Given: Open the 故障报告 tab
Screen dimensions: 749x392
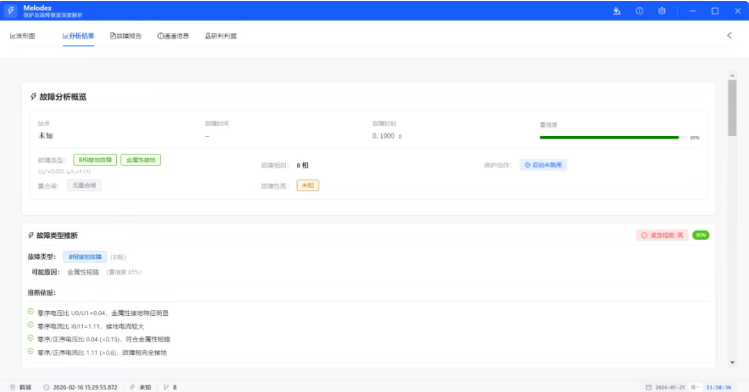Looking at the screenshot, I should coord(126,36).
